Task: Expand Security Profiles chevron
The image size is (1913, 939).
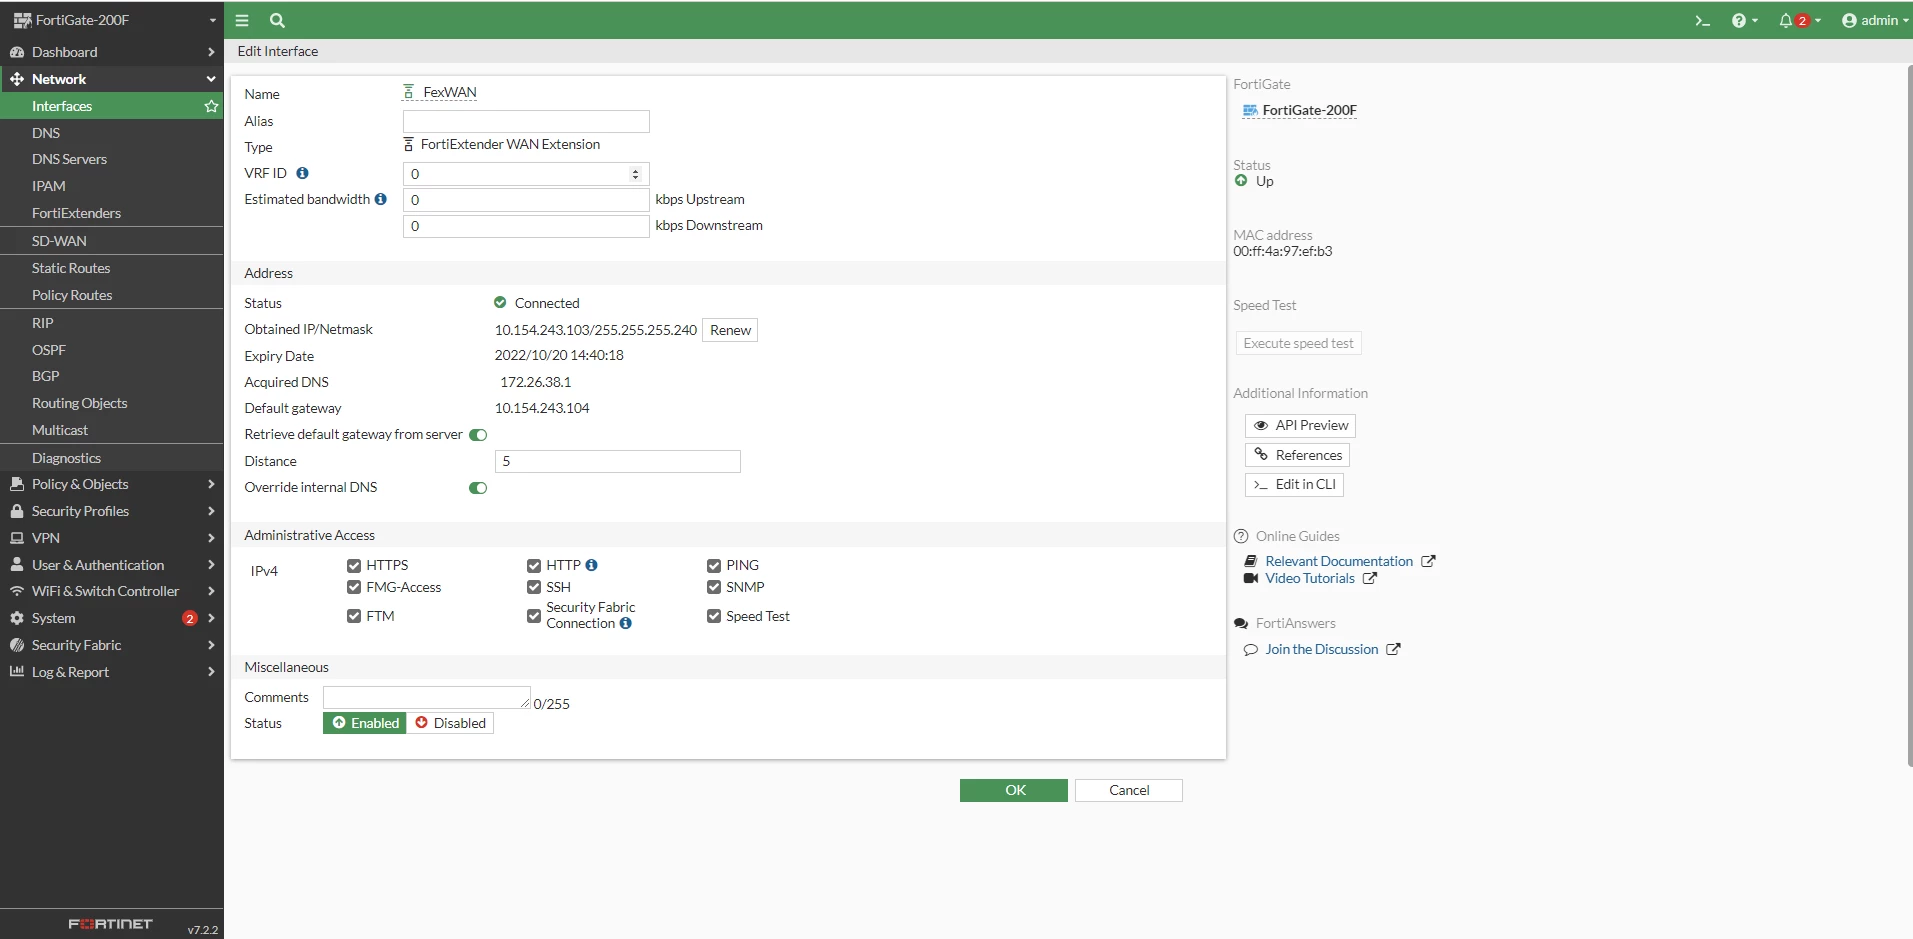Action: pyautogui.click(x=211, y=511)
